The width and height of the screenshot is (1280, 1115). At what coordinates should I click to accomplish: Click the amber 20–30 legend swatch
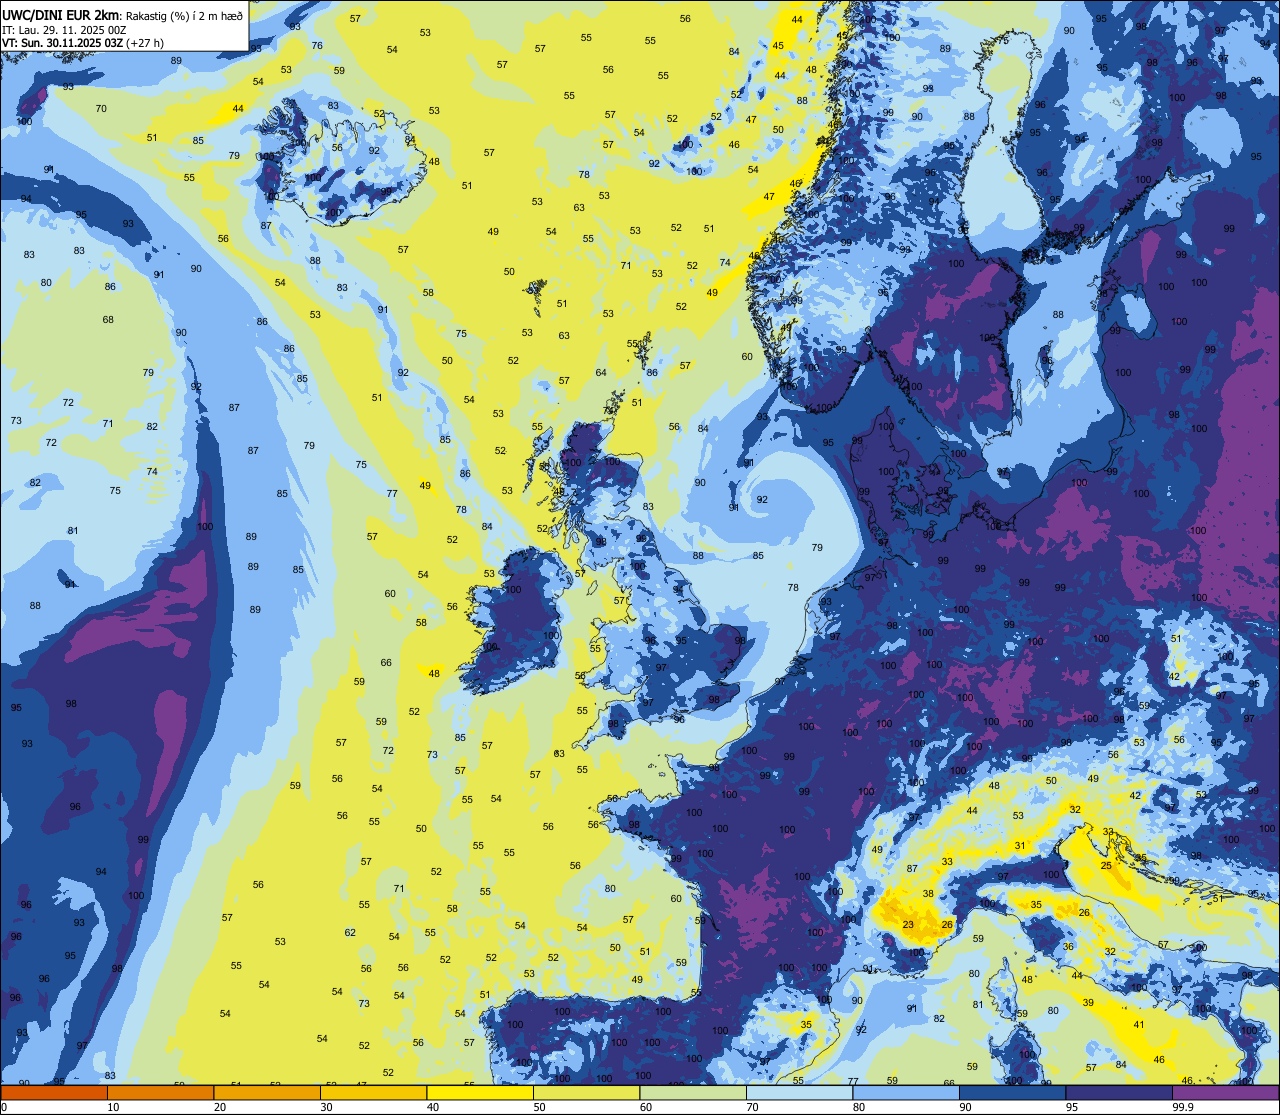tap(267, 1092)
